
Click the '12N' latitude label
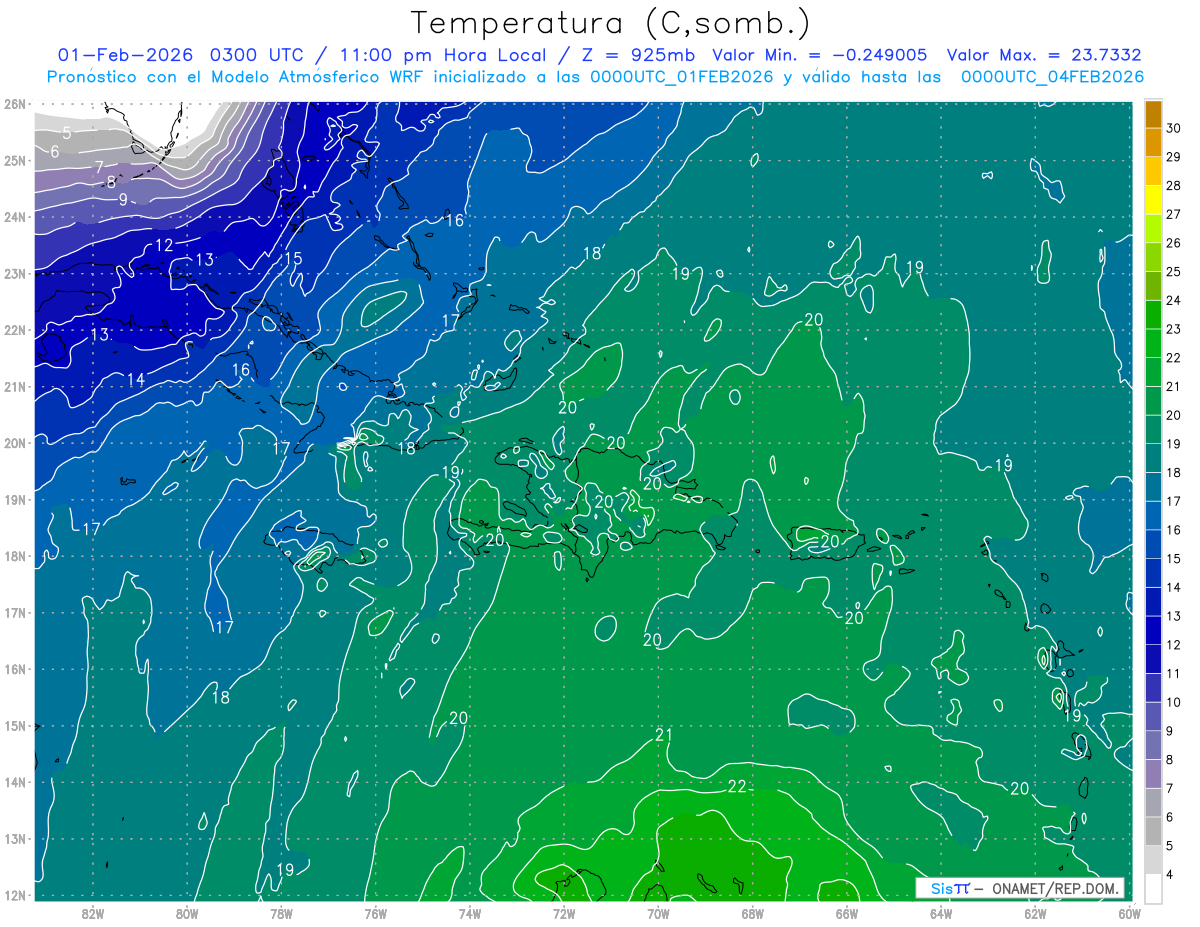tap(14, 895)
